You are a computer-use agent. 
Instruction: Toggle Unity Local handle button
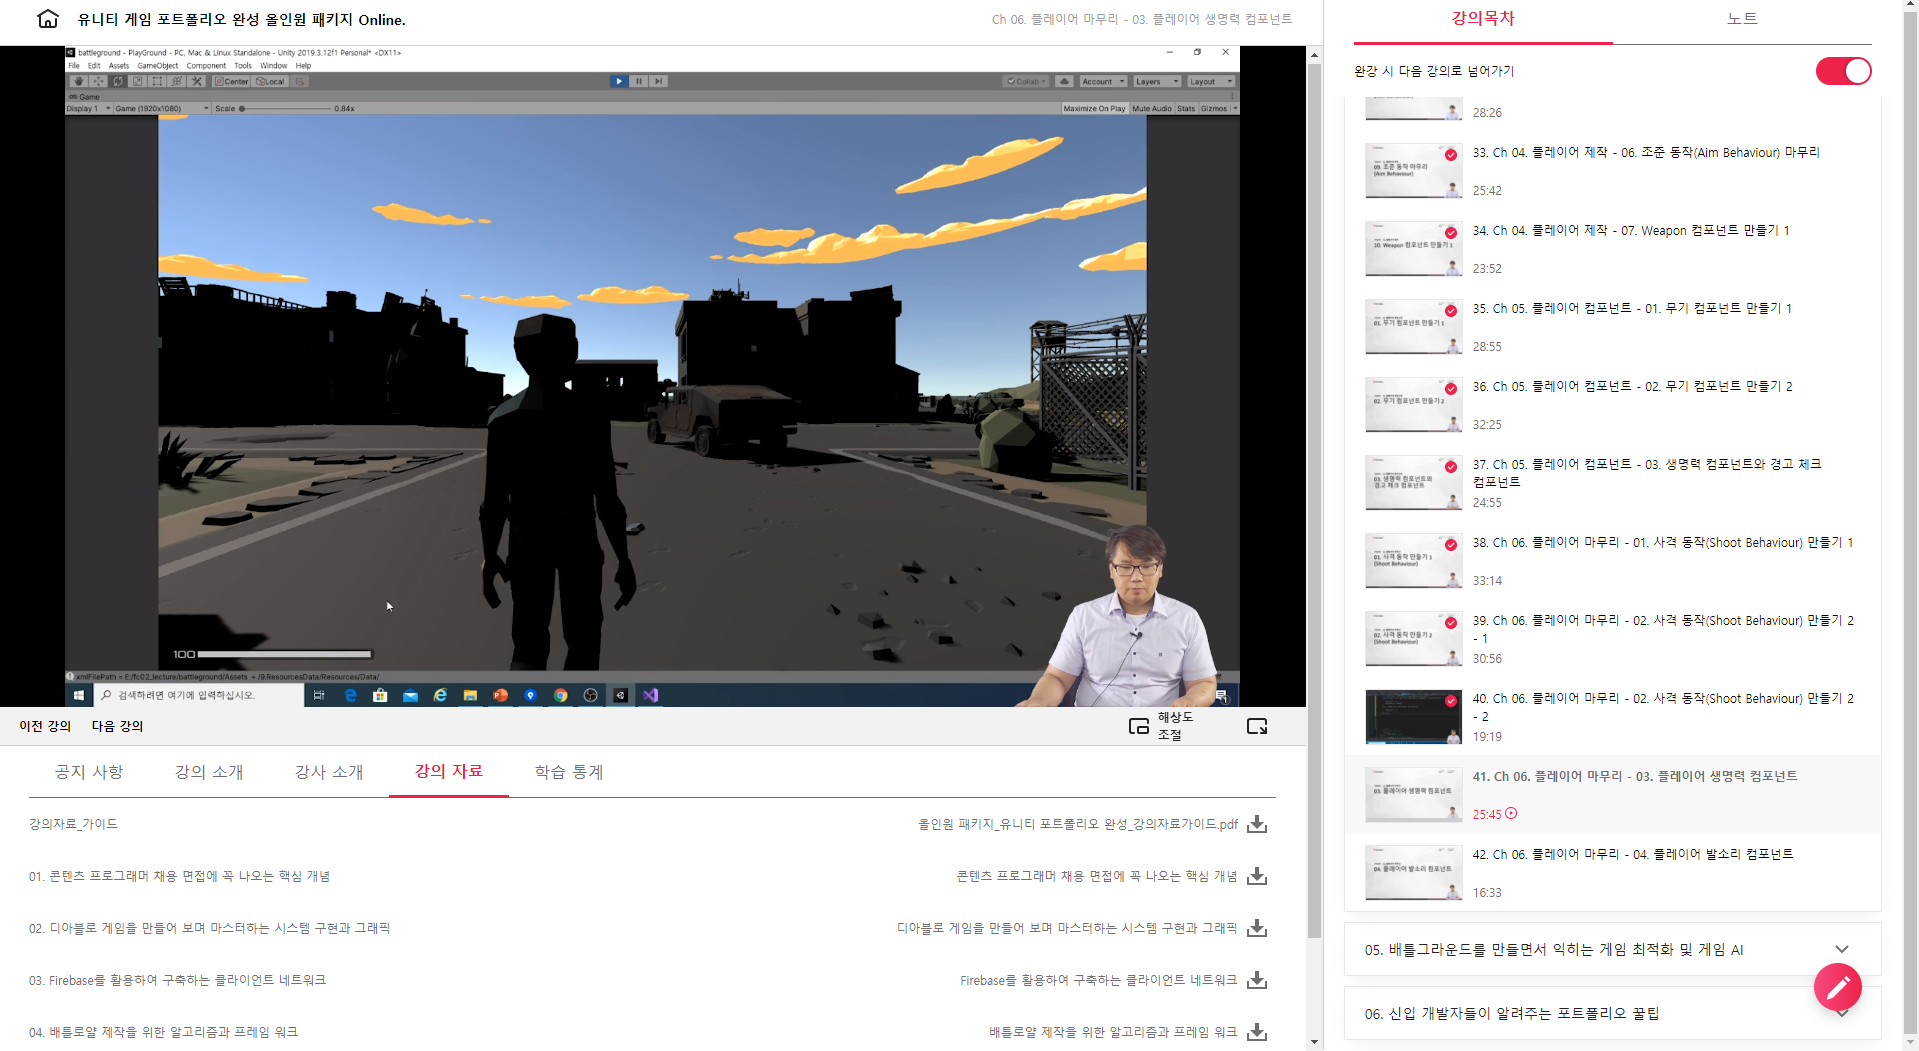(271, 81)
